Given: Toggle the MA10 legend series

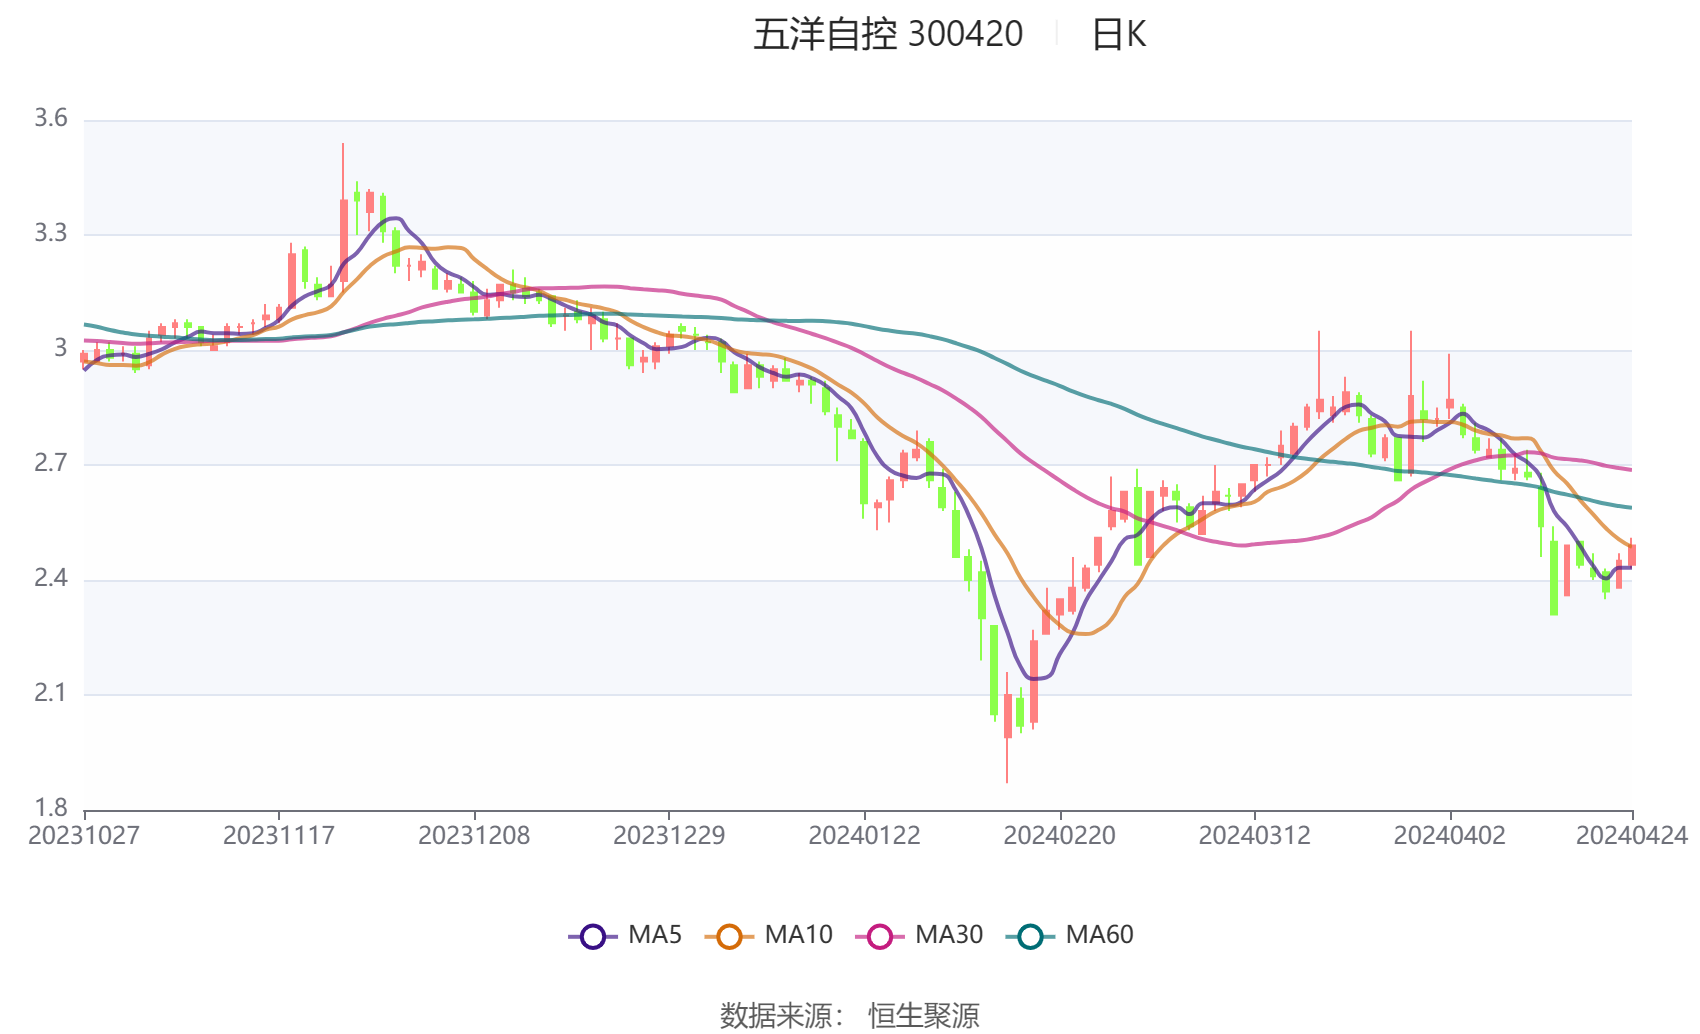Looking at the screenshot, I should [768, 936].
